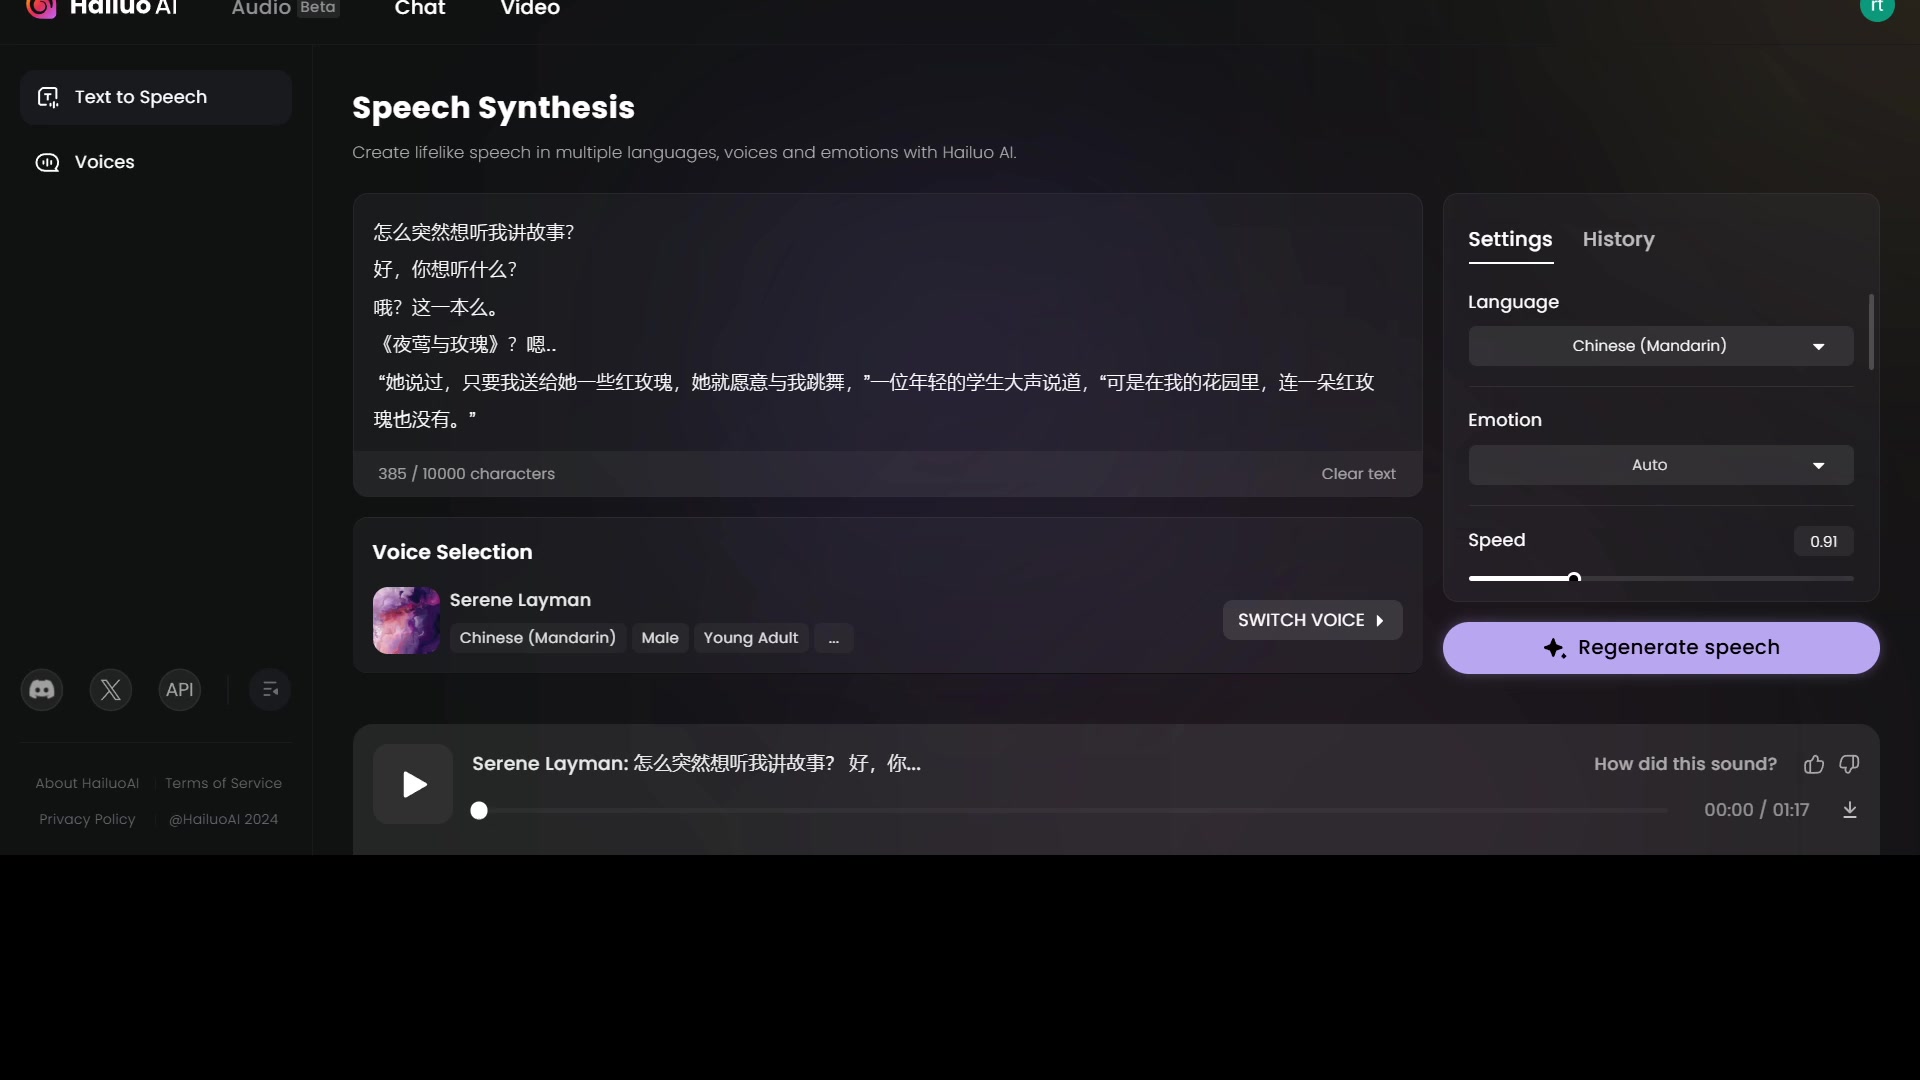Click the X (Twitter) share icon
Image resolution: width=1920 pixels, height=1080 pixels.
coord(111,688)
